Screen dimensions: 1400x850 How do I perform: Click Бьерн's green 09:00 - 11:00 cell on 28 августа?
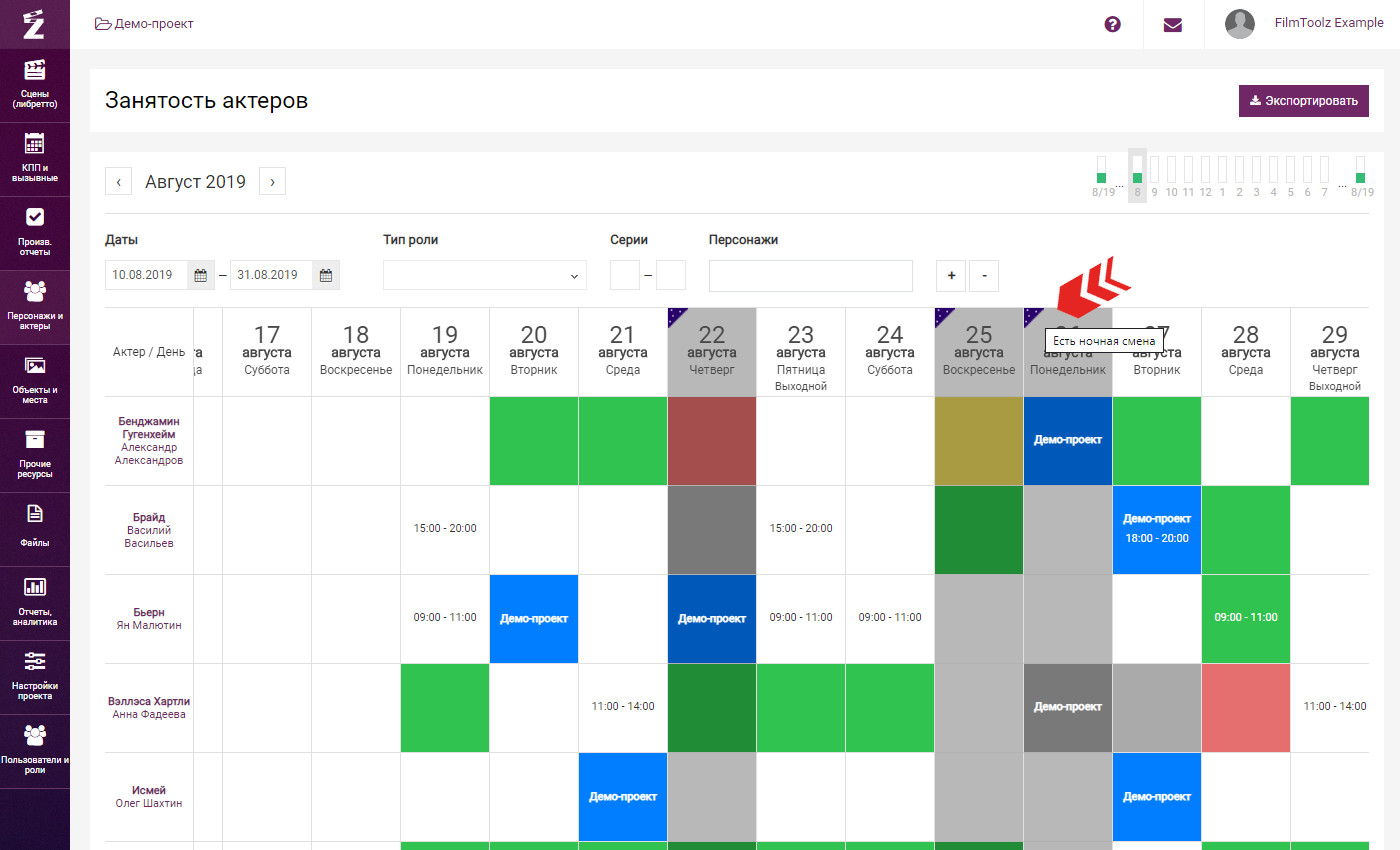pyautogui.click(x=1246, y=619)
